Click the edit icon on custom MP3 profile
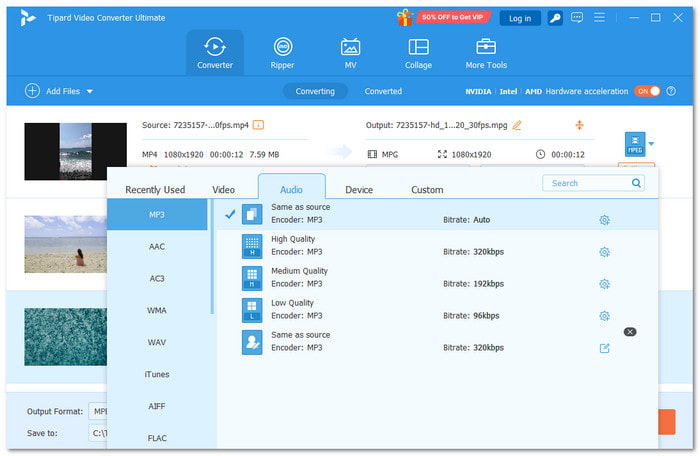The height and width of the screenshot is (456, 700). (x=604, y=348)
